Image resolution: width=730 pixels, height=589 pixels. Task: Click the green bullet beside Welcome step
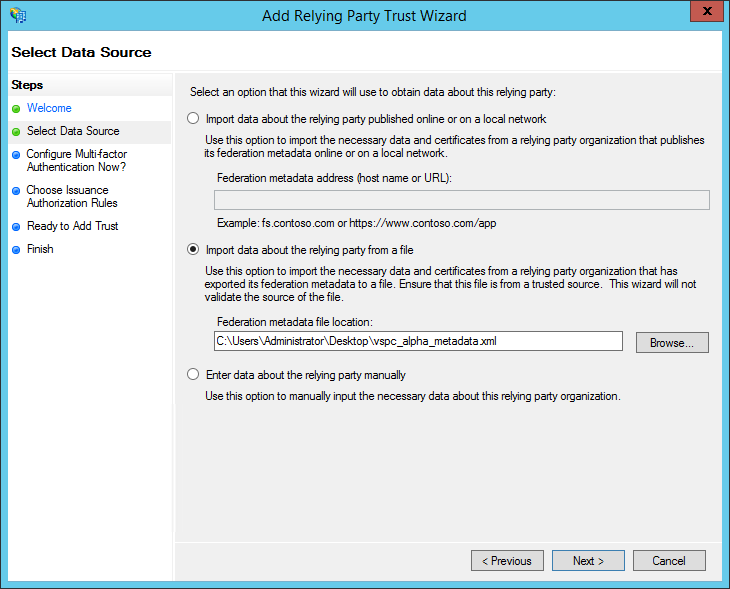[x=16, y=108]
